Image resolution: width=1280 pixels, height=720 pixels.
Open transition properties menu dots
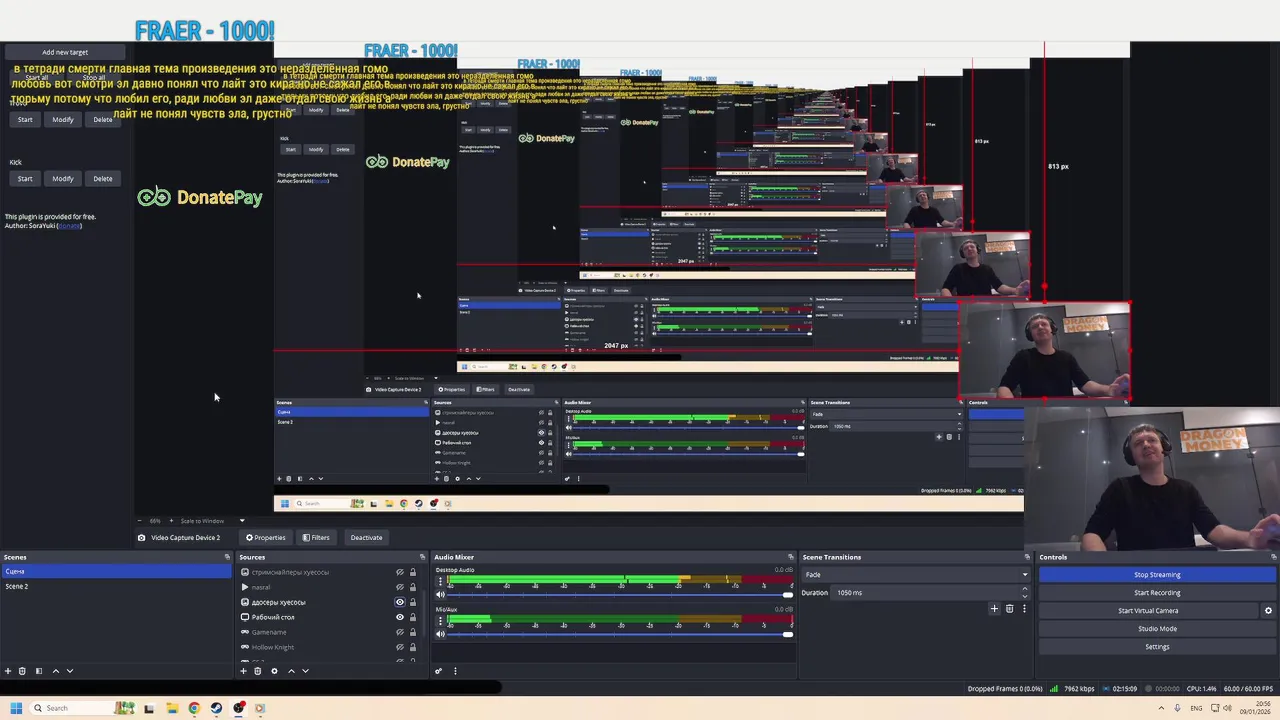[1024, 608]
